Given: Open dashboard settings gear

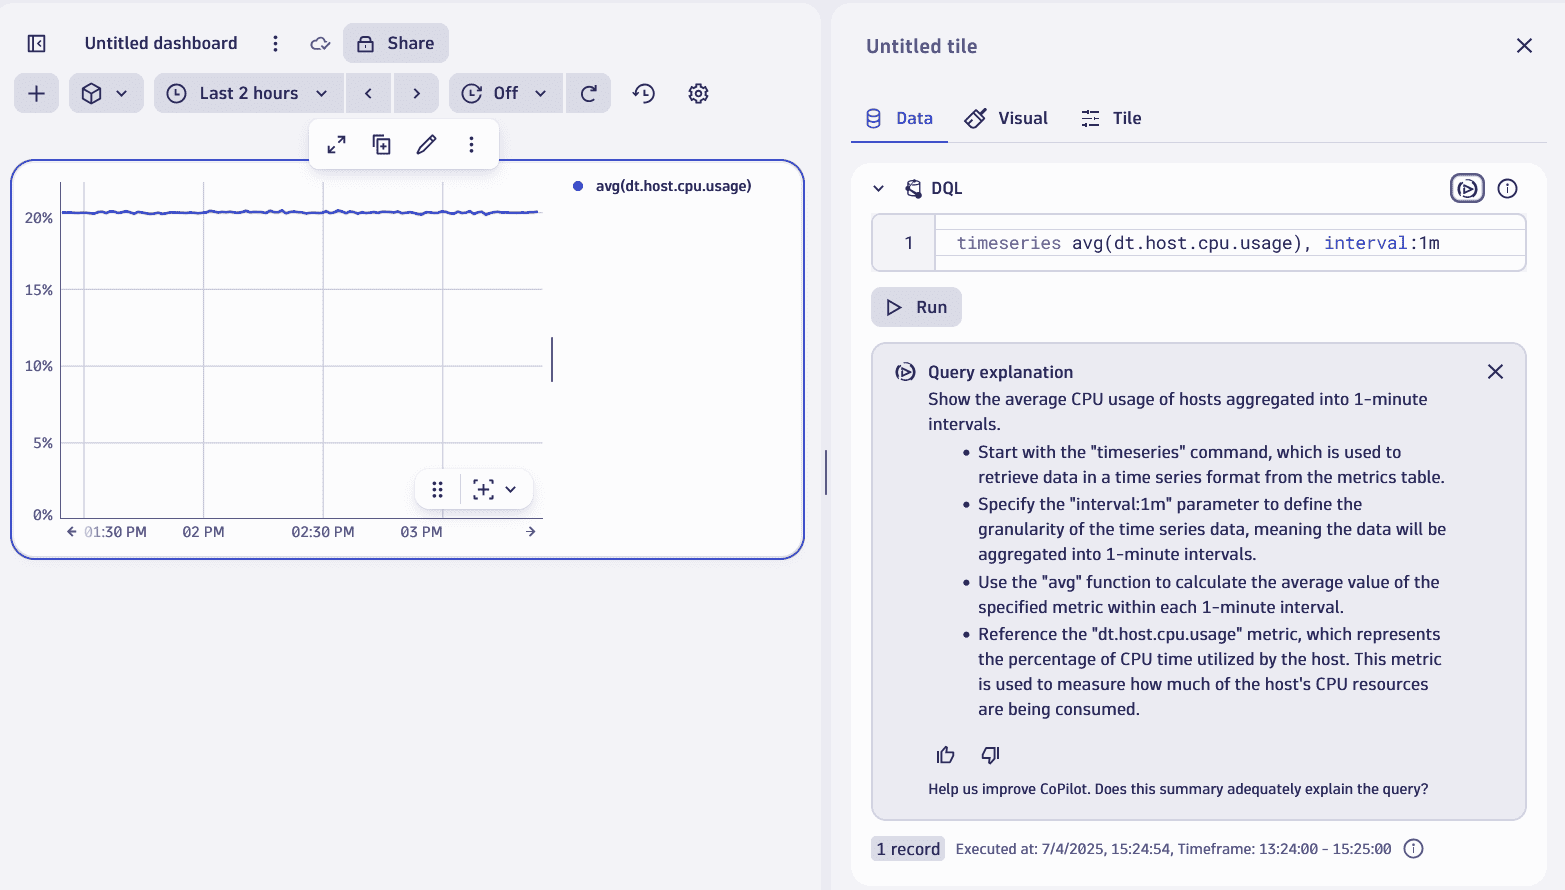Looking at the screenshot, I should [698, 93].
